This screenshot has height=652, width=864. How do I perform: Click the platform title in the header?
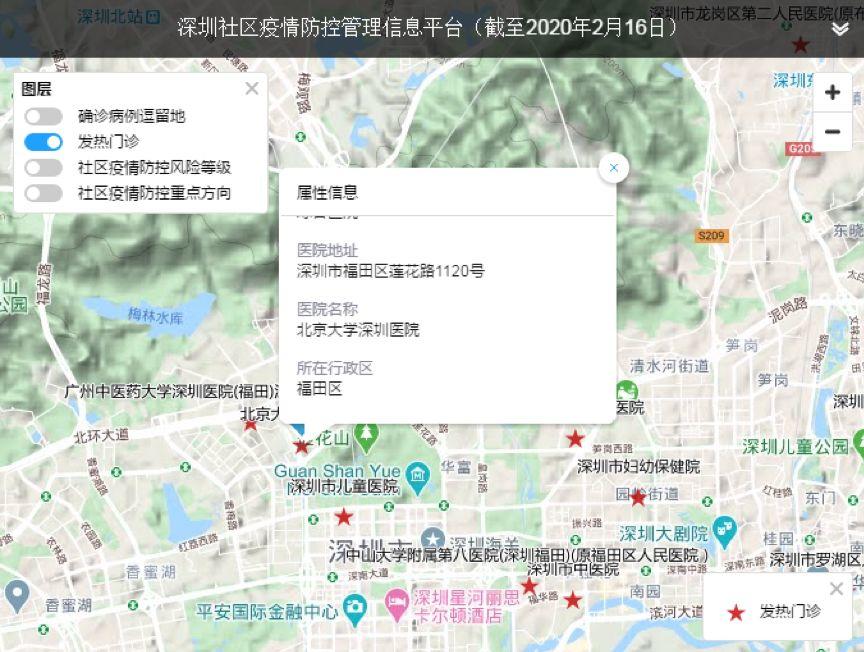point(428,28)
